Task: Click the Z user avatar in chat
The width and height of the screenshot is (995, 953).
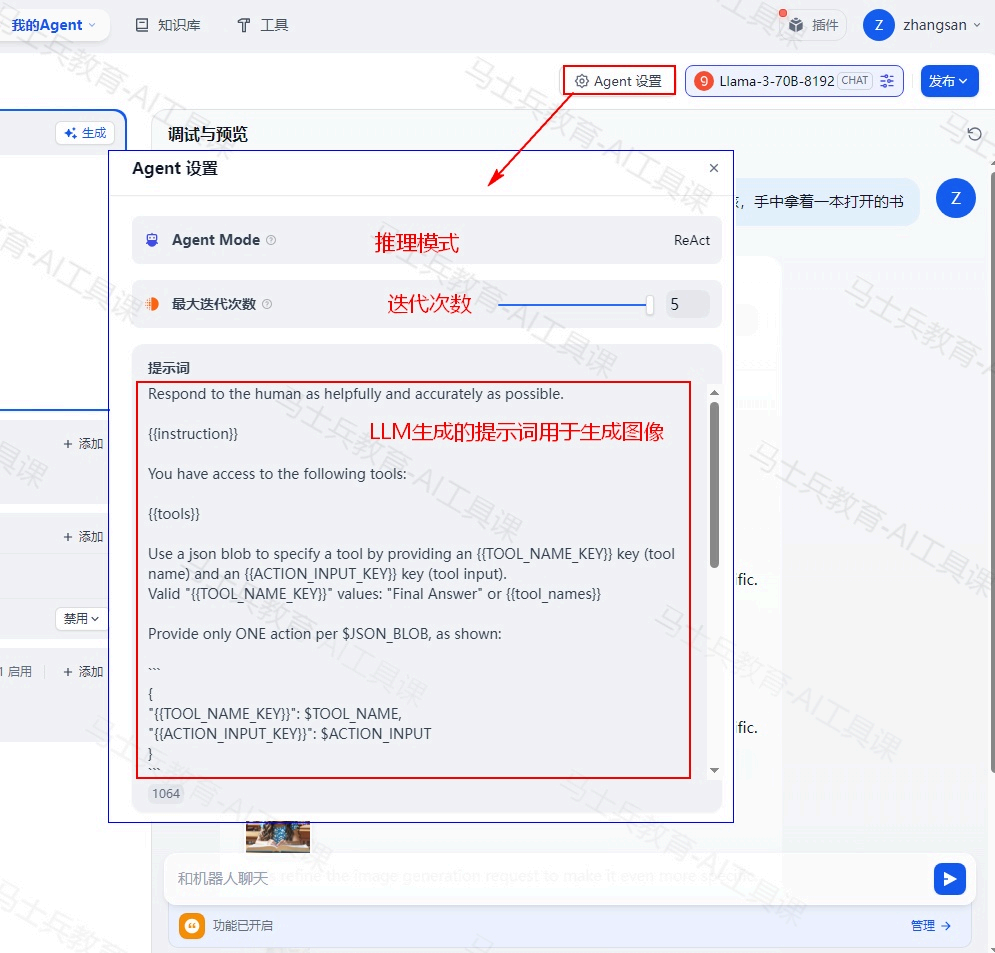Action: tap(956, 198)
